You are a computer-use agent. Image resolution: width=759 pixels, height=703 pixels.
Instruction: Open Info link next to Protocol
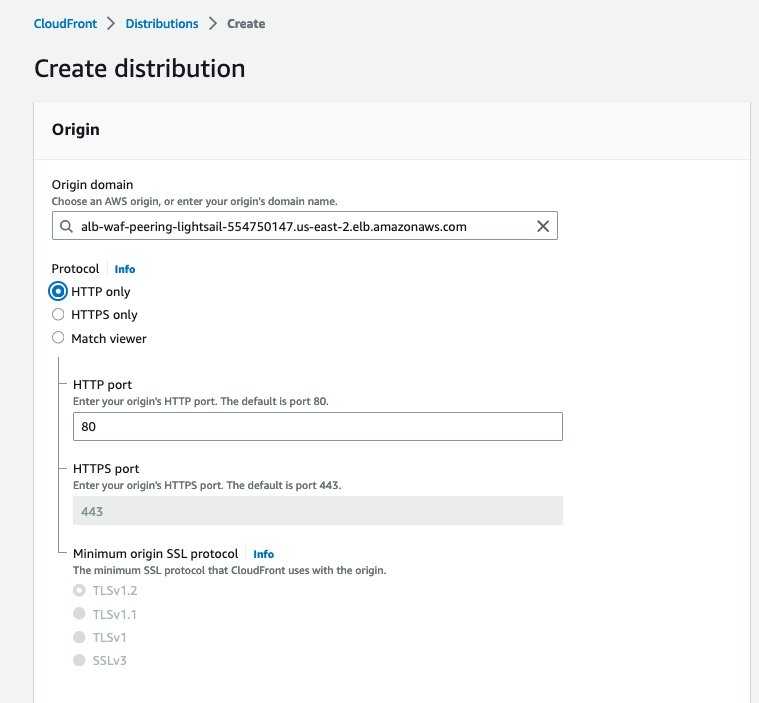pyautogui.click(x=124, y=269)
